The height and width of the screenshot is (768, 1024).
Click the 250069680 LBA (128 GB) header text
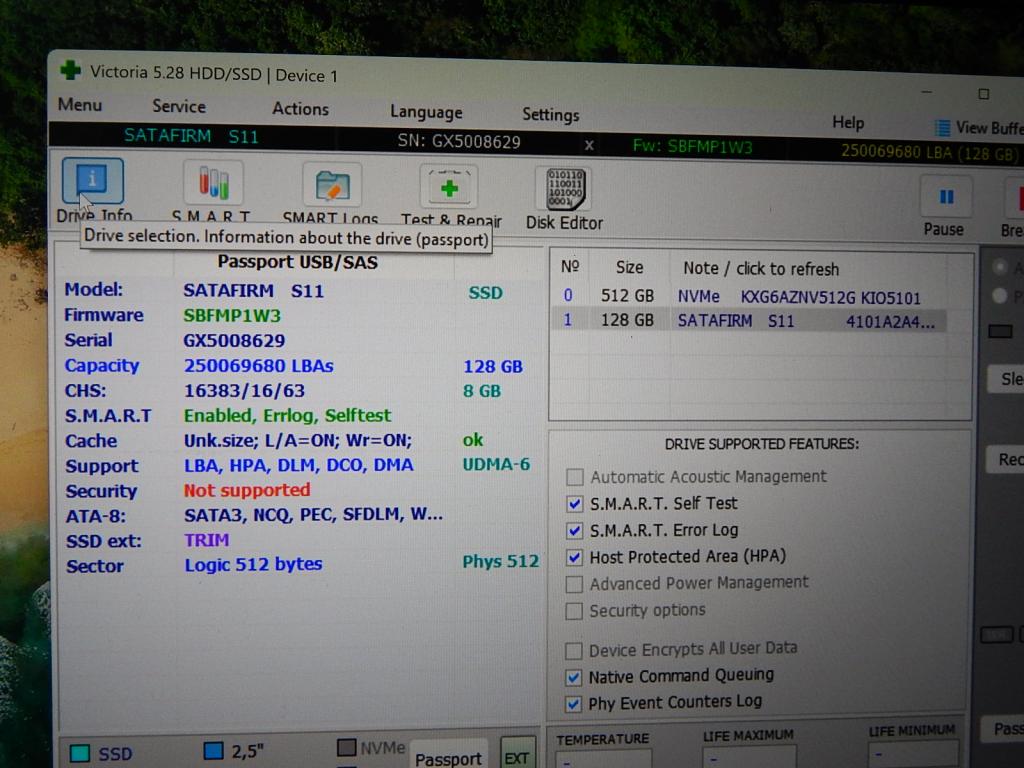(x=929, y=152)
